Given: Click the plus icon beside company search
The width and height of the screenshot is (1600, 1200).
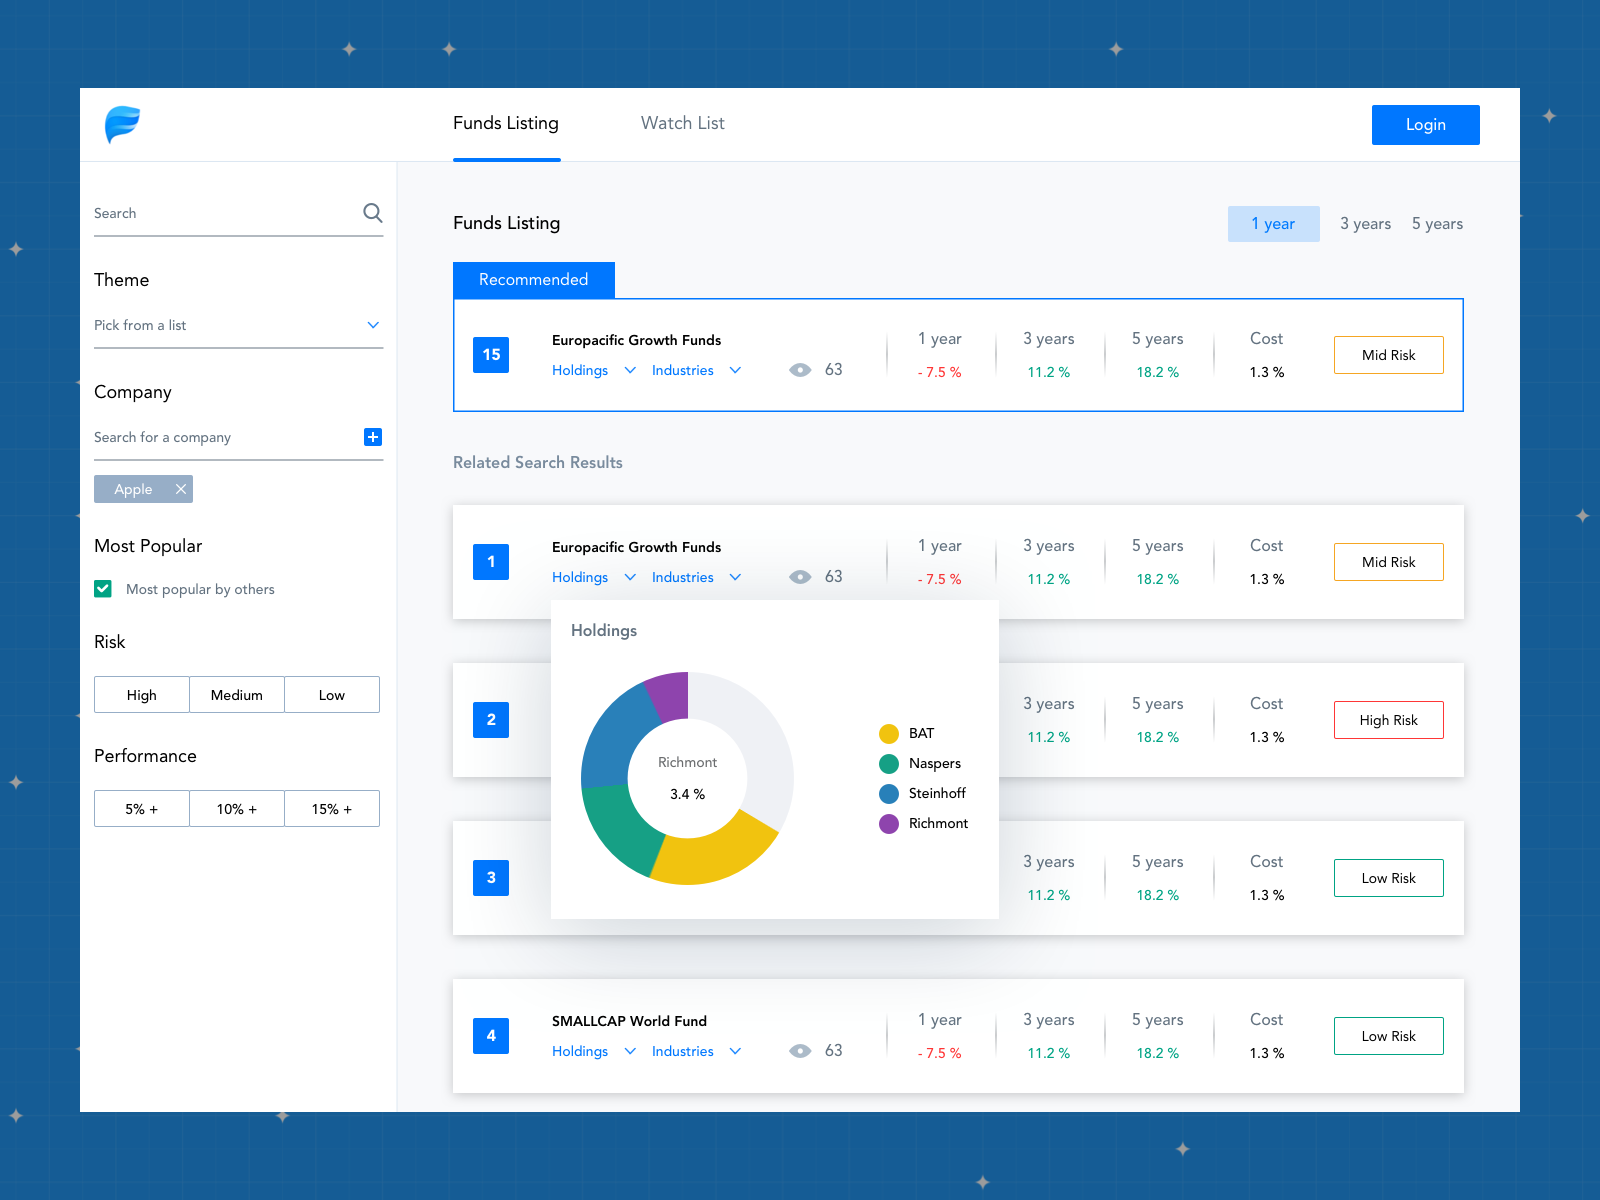Looking at the screenshot, I should pos(372,437).
